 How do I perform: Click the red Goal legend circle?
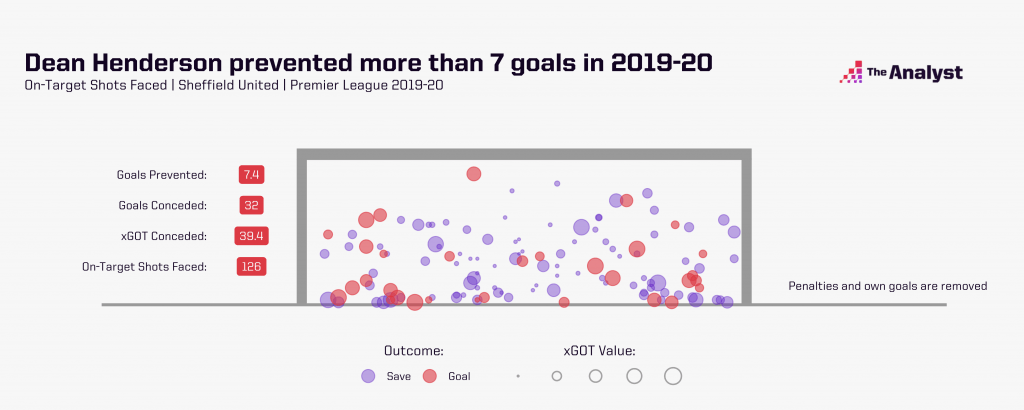[x=431, y=376]
